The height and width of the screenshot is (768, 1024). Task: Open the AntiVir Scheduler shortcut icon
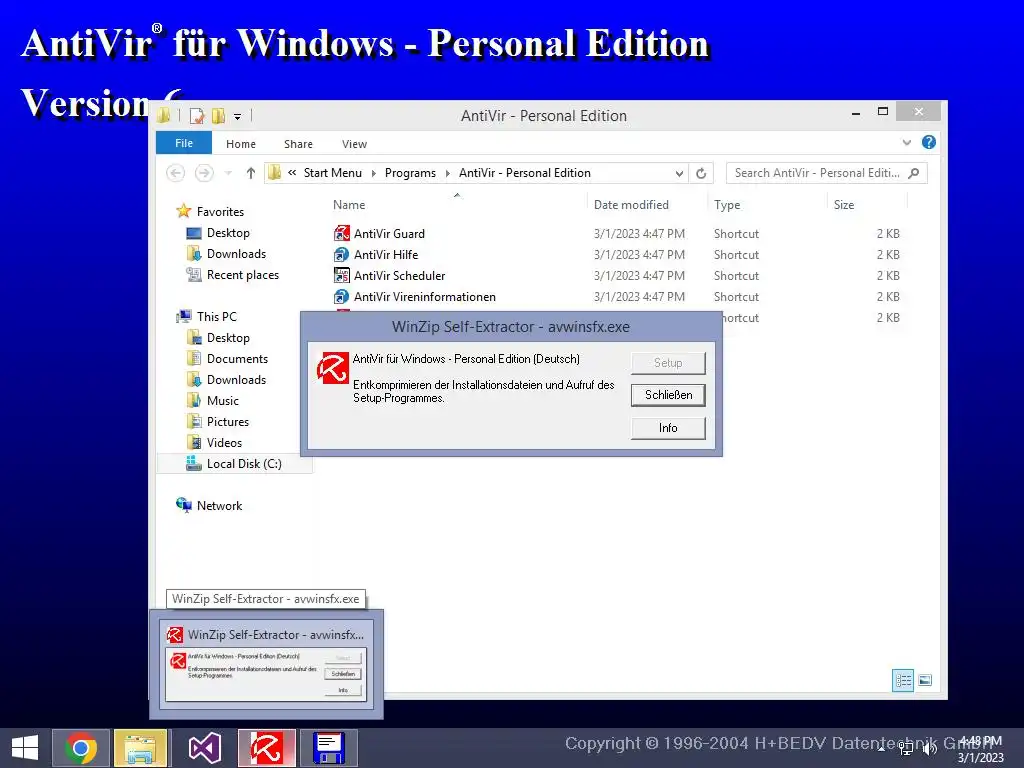pos(342,276)
